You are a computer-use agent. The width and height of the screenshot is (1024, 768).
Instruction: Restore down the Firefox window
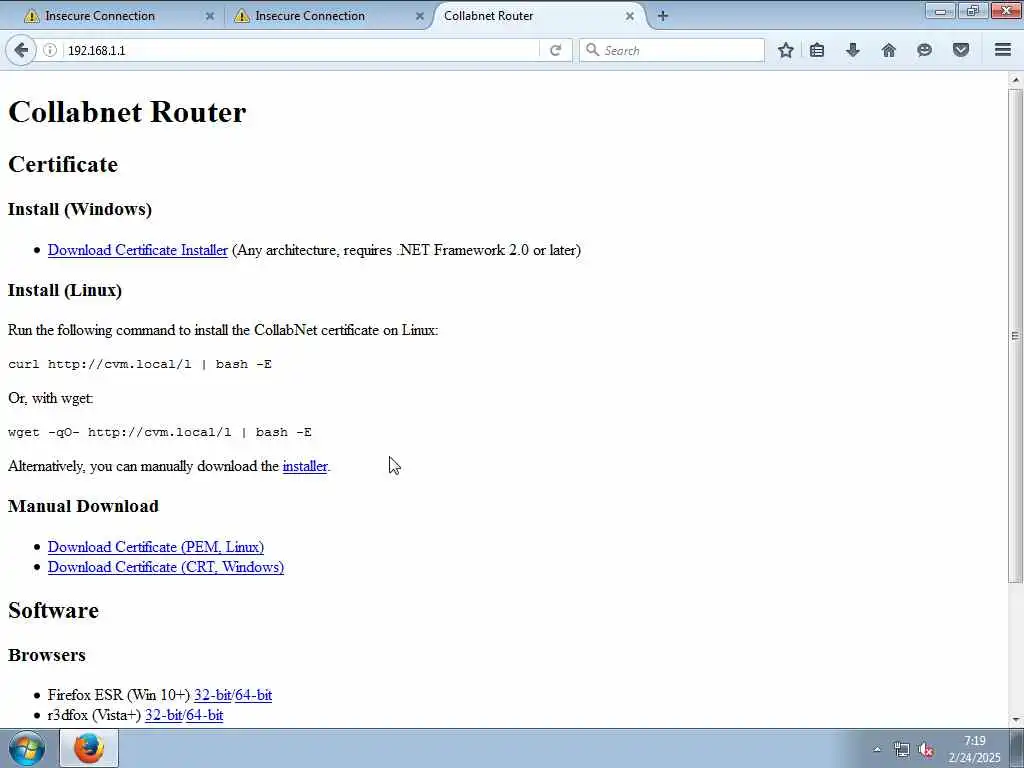(x=973, y=10)
